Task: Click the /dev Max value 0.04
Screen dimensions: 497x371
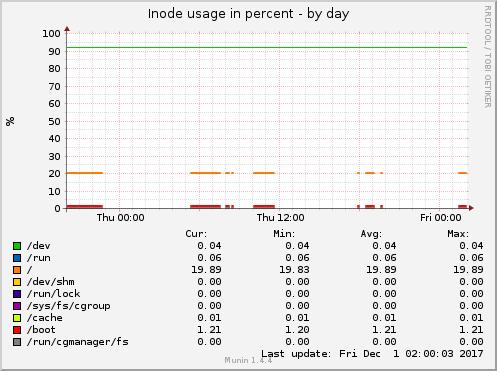Action: (471, 246)
